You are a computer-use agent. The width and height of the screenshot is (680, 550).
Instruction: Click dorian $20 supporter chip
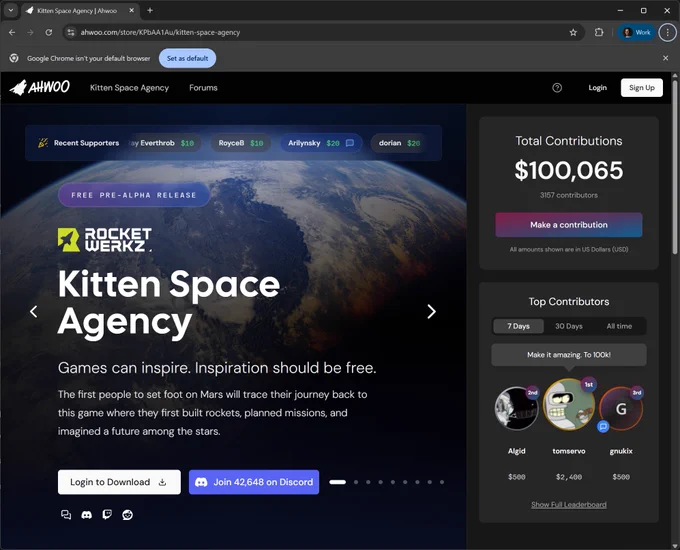point(399,143)
